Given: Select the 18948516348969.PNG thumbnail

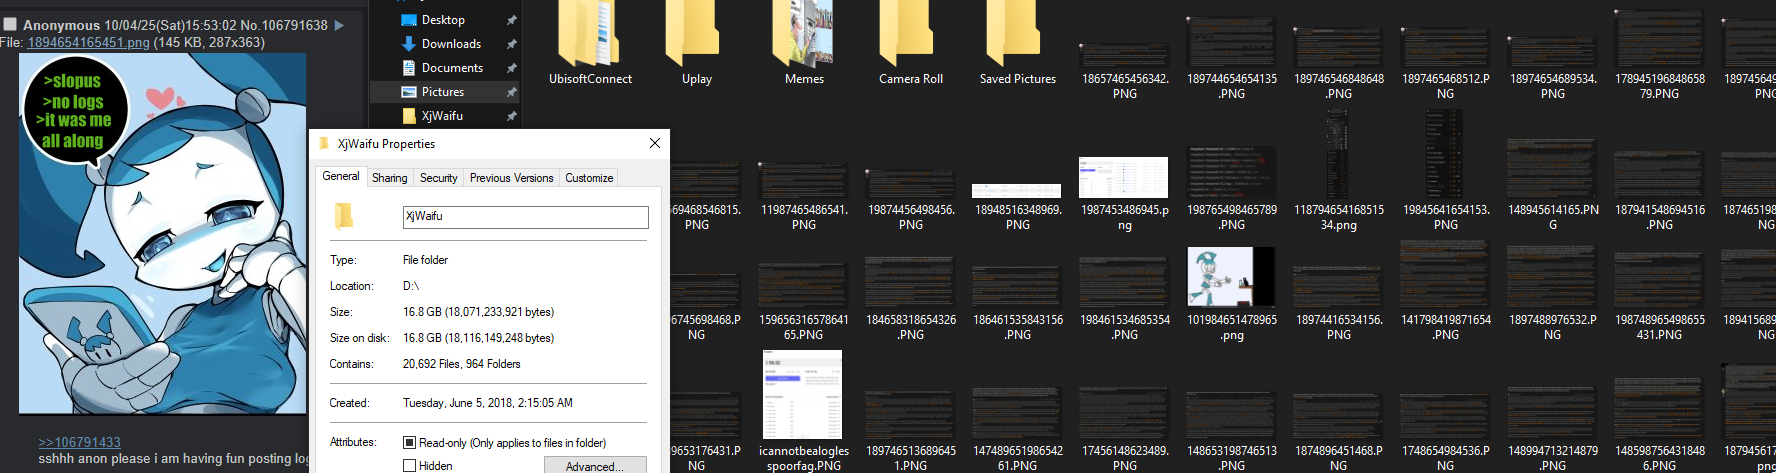Looking at the screenshot, I should point(1016,190).
